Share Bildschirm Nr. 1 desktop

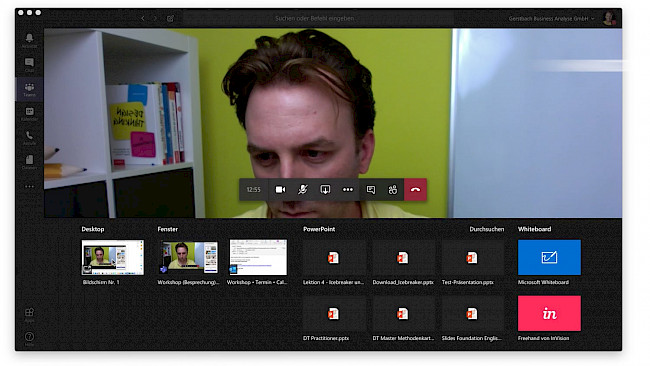tap(113, 257)
